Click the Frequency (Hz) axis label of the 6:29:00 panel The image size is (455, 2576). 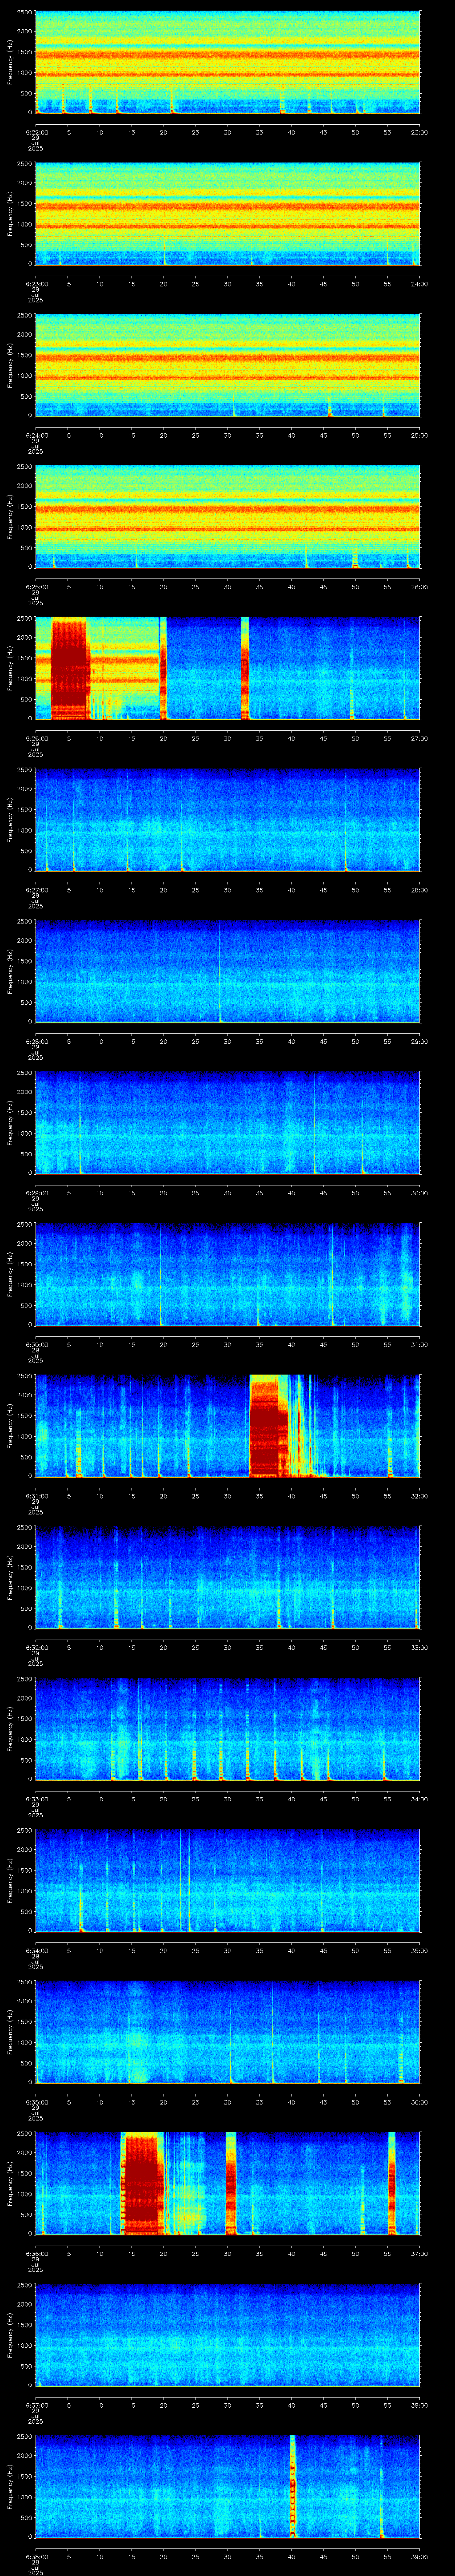[x=10, y=1122]
